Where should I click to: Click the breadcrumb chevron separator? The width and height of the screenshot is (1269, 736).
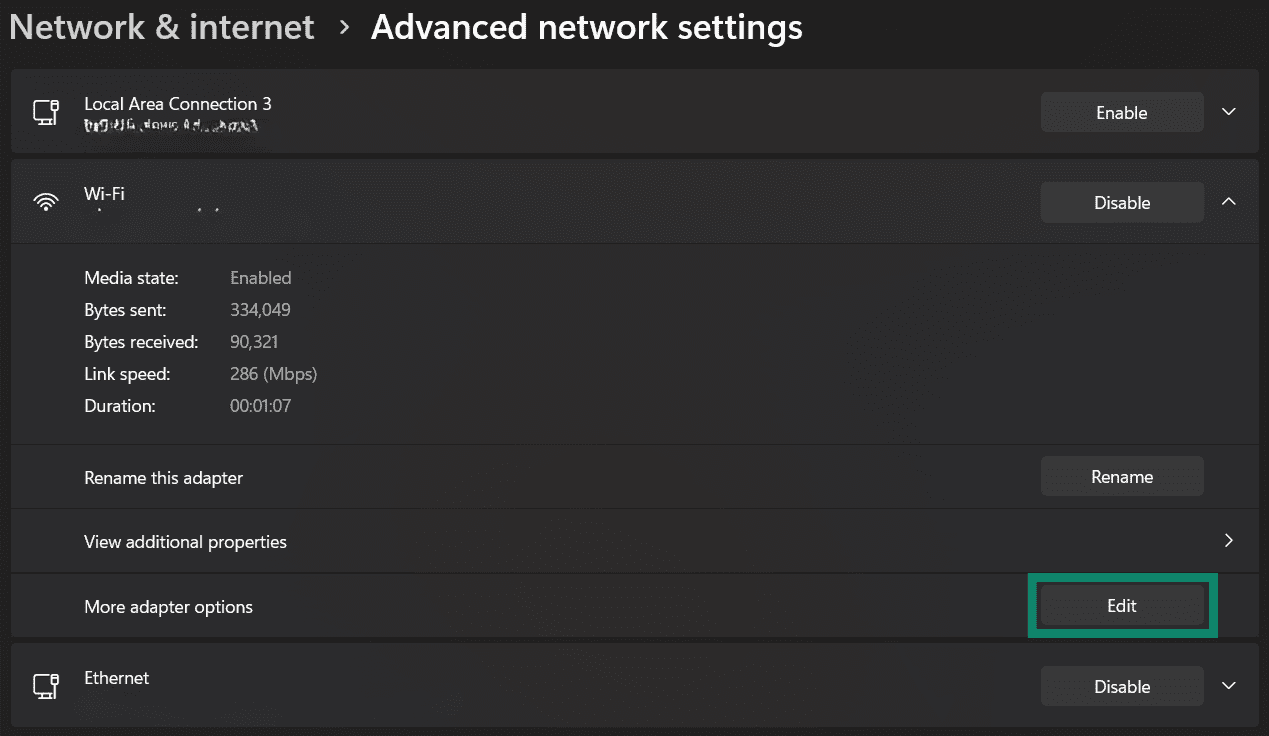tap(343, 28)
